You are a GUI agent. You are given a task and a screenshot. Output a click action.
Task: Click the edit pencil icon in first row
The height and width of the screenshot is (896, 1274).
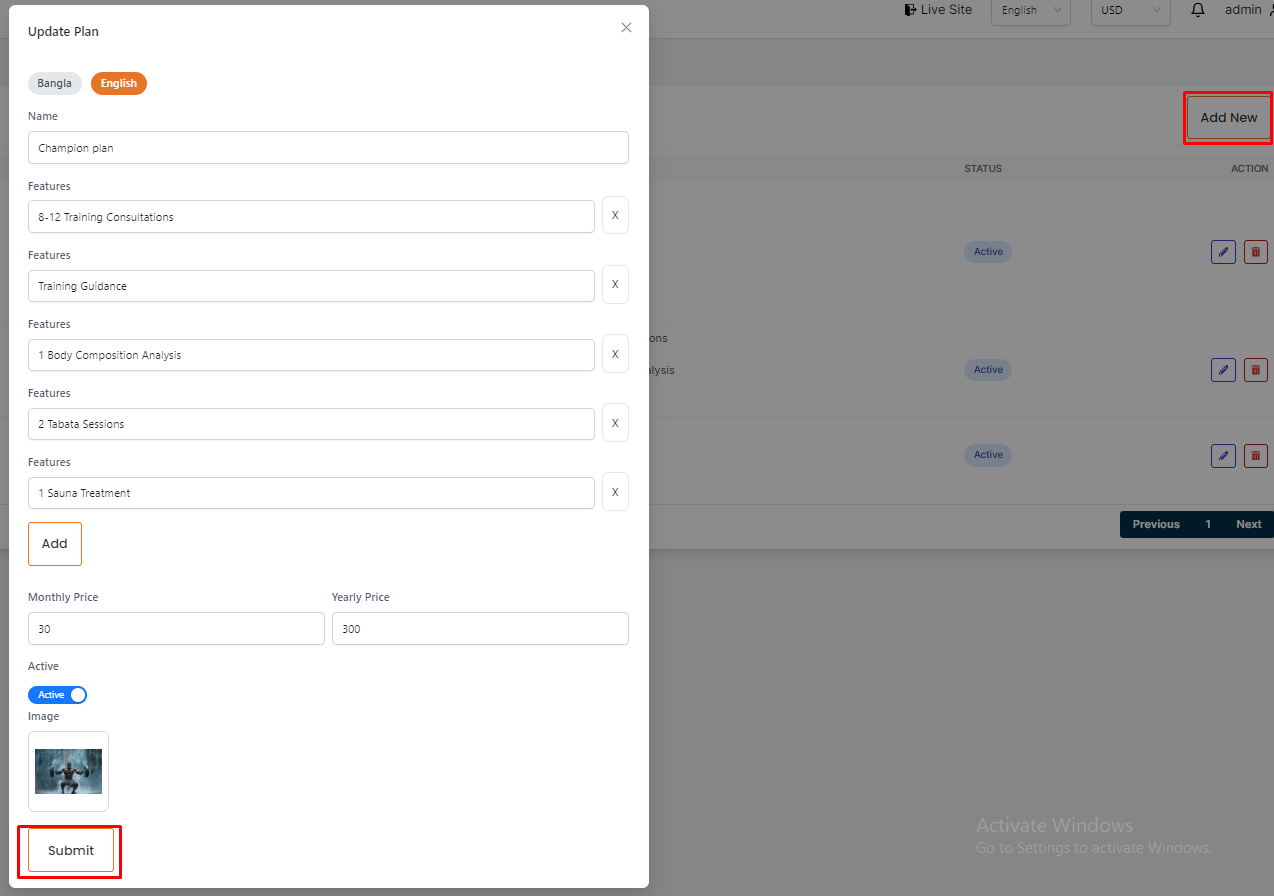[1223, 252]
